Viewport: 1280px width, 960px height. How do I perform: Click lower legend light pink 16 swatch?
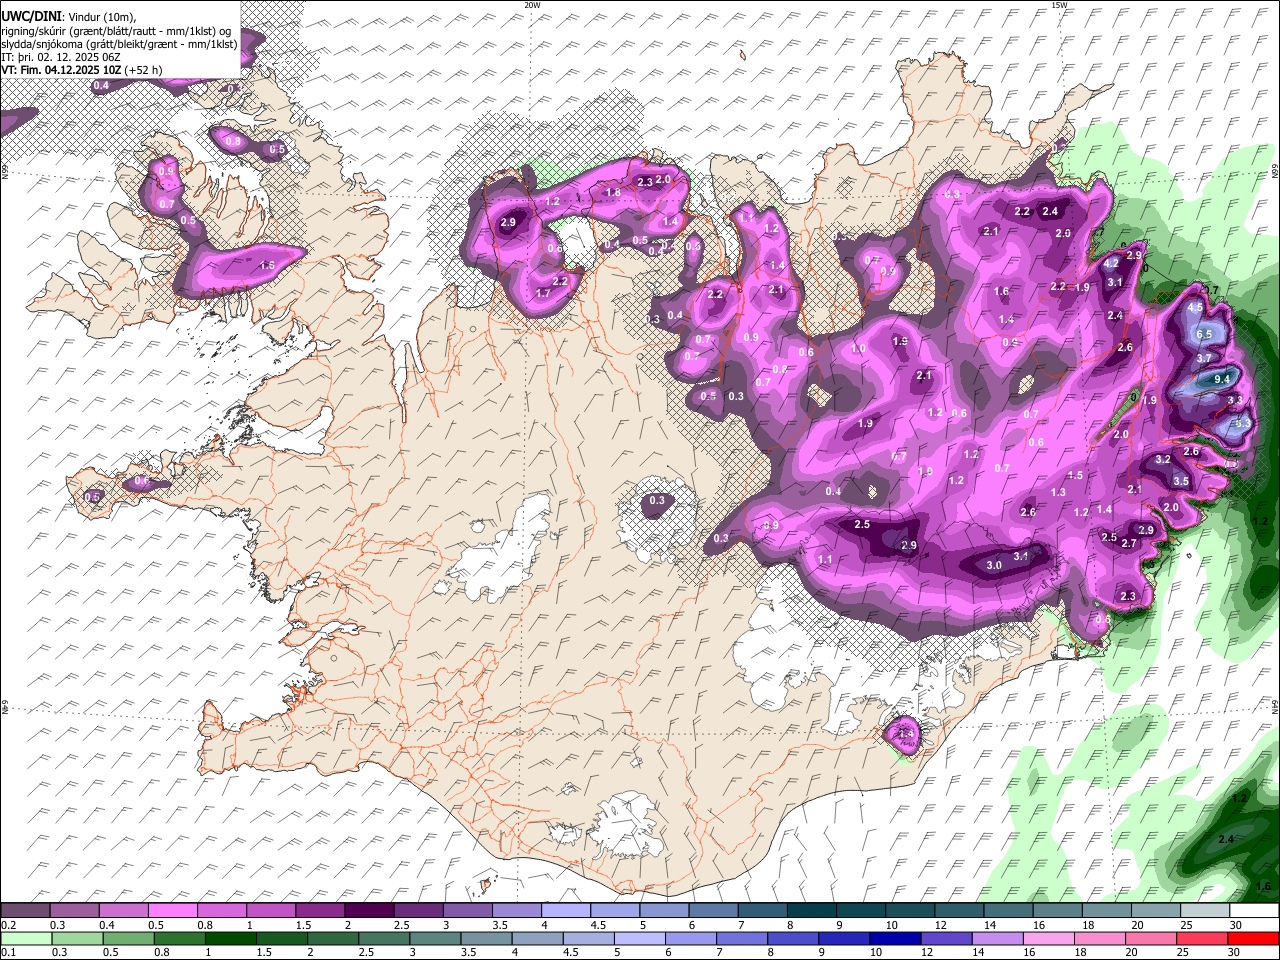[1047, 939]
